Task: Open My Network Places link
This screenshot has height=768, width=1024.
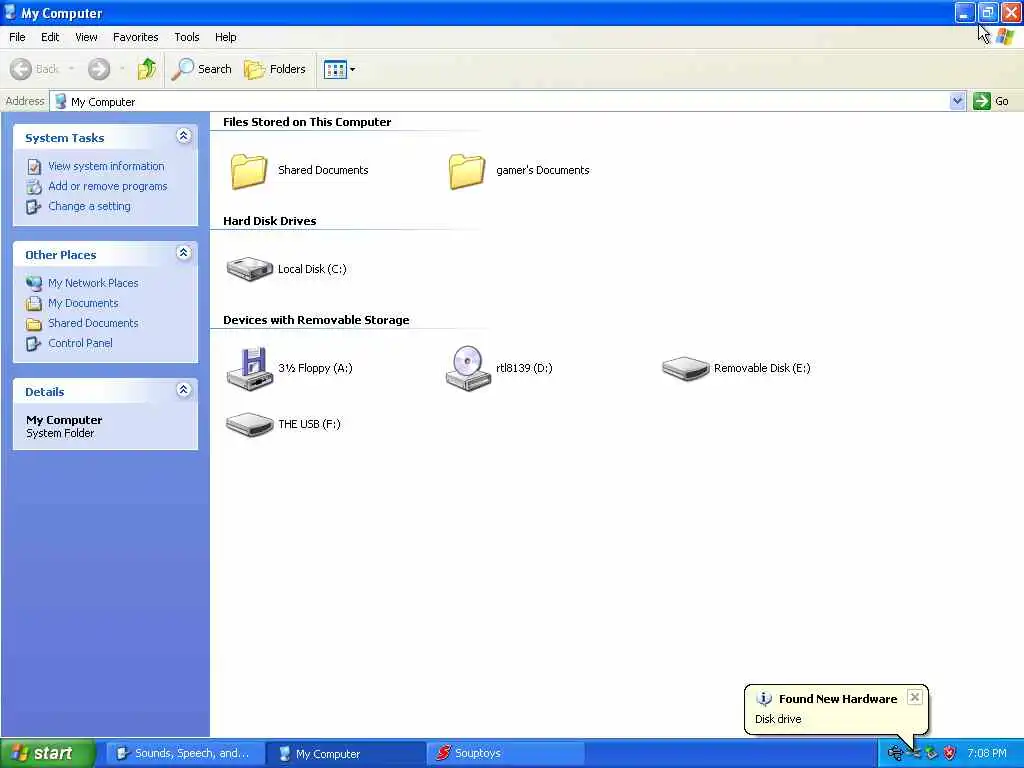Action: tap(93, 283)
